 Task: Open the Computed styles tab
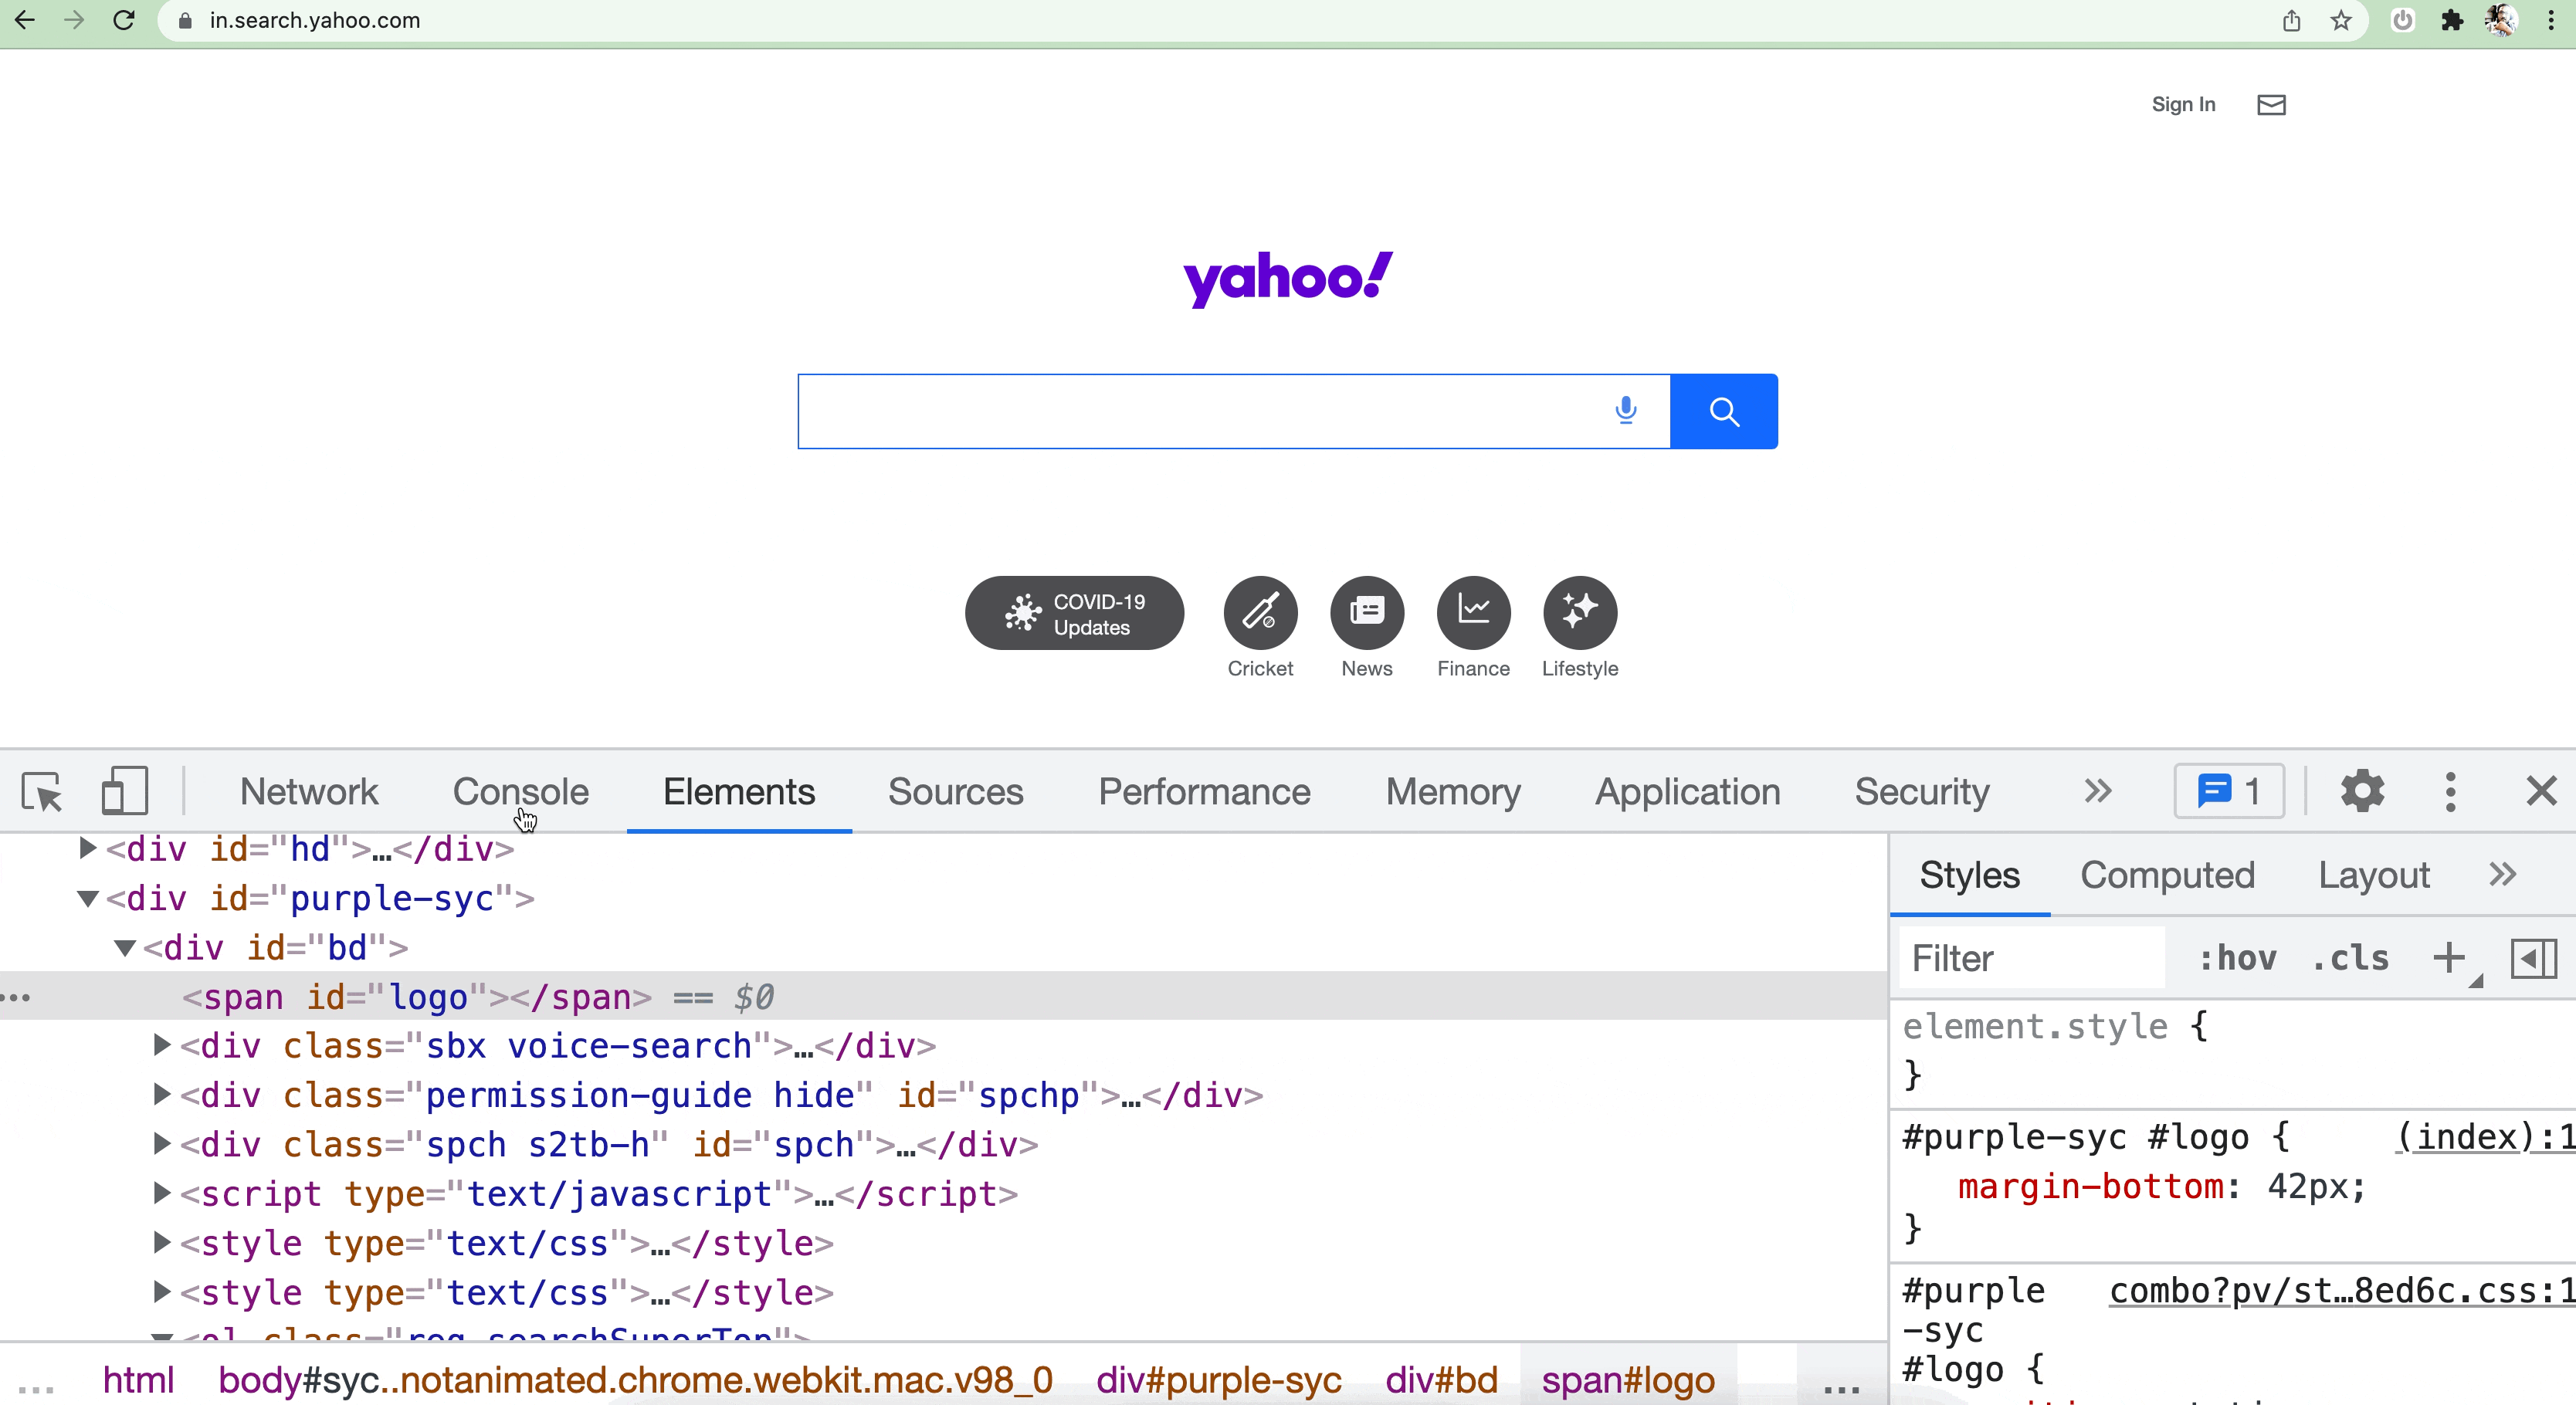[x=2167, y=875]
